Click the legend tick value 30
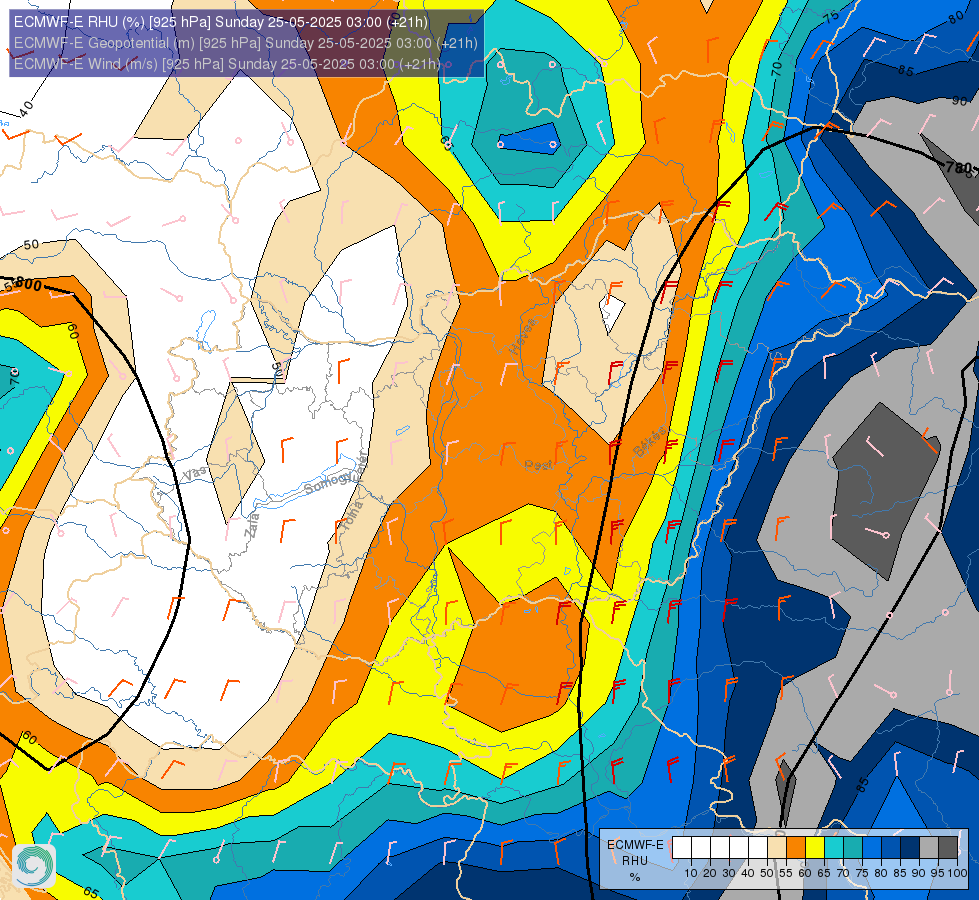Screen dimensions: 979x900 click(x=729, y=873)
